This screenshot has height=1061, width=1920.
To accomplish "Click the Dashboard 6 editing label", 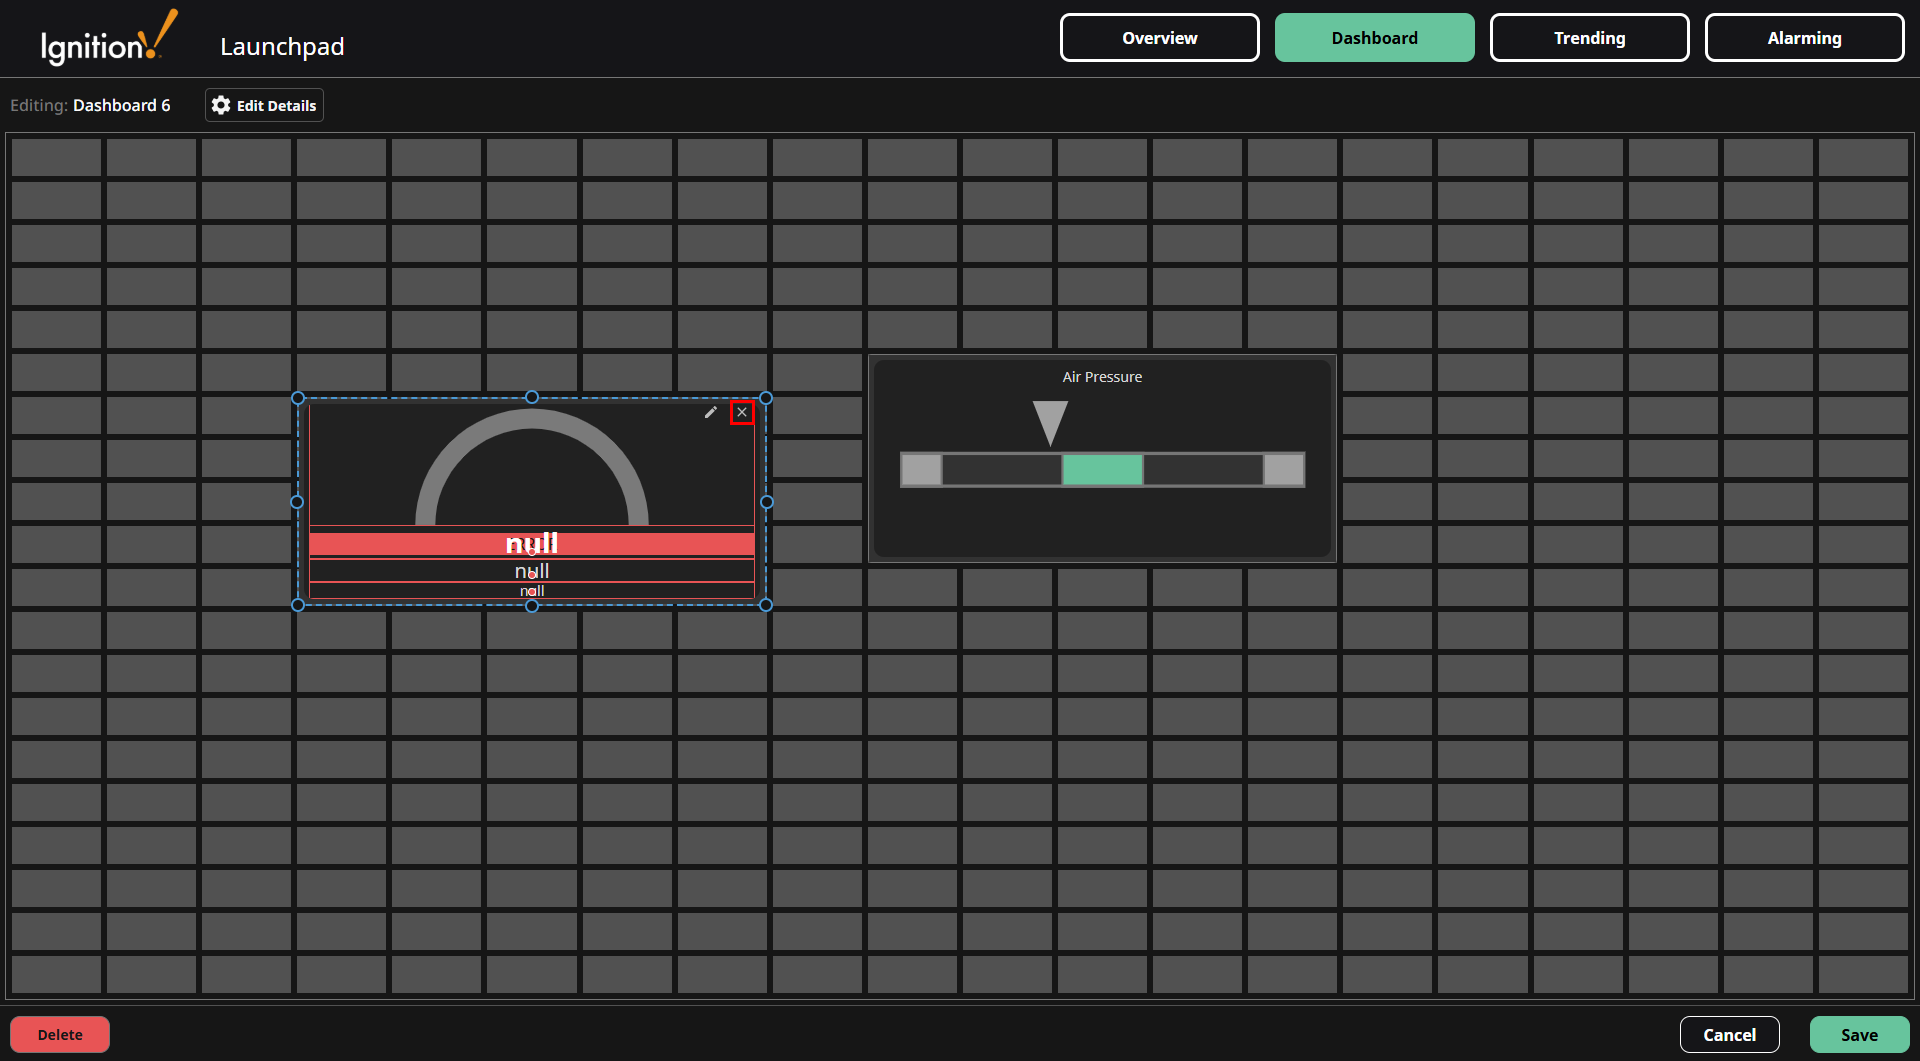I will pyautogui.click(x=122, y=105).
